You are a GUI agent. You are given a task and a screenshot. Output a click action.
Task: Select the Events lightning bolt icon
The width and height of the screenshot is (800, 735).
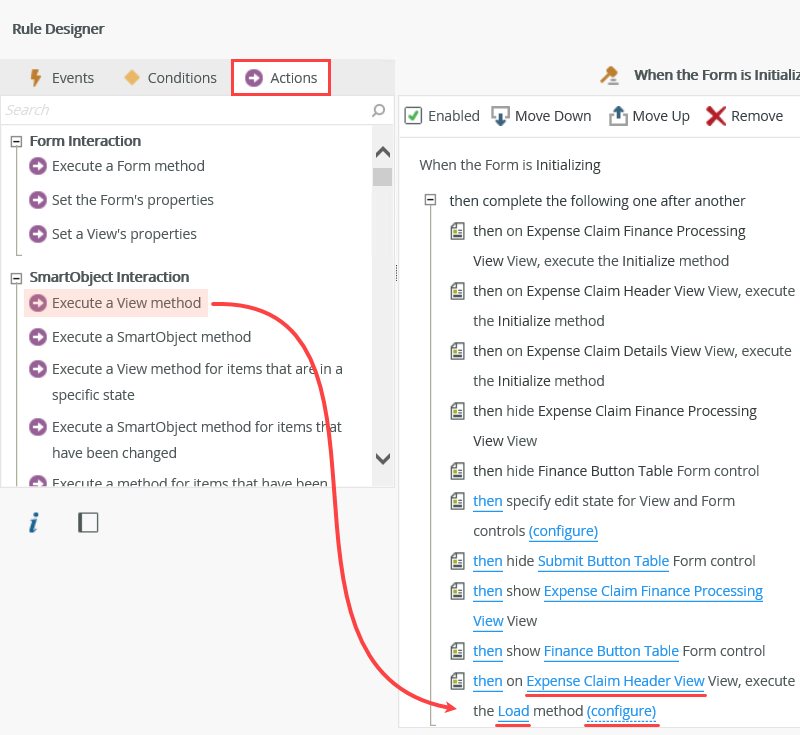tap(35, 77)
